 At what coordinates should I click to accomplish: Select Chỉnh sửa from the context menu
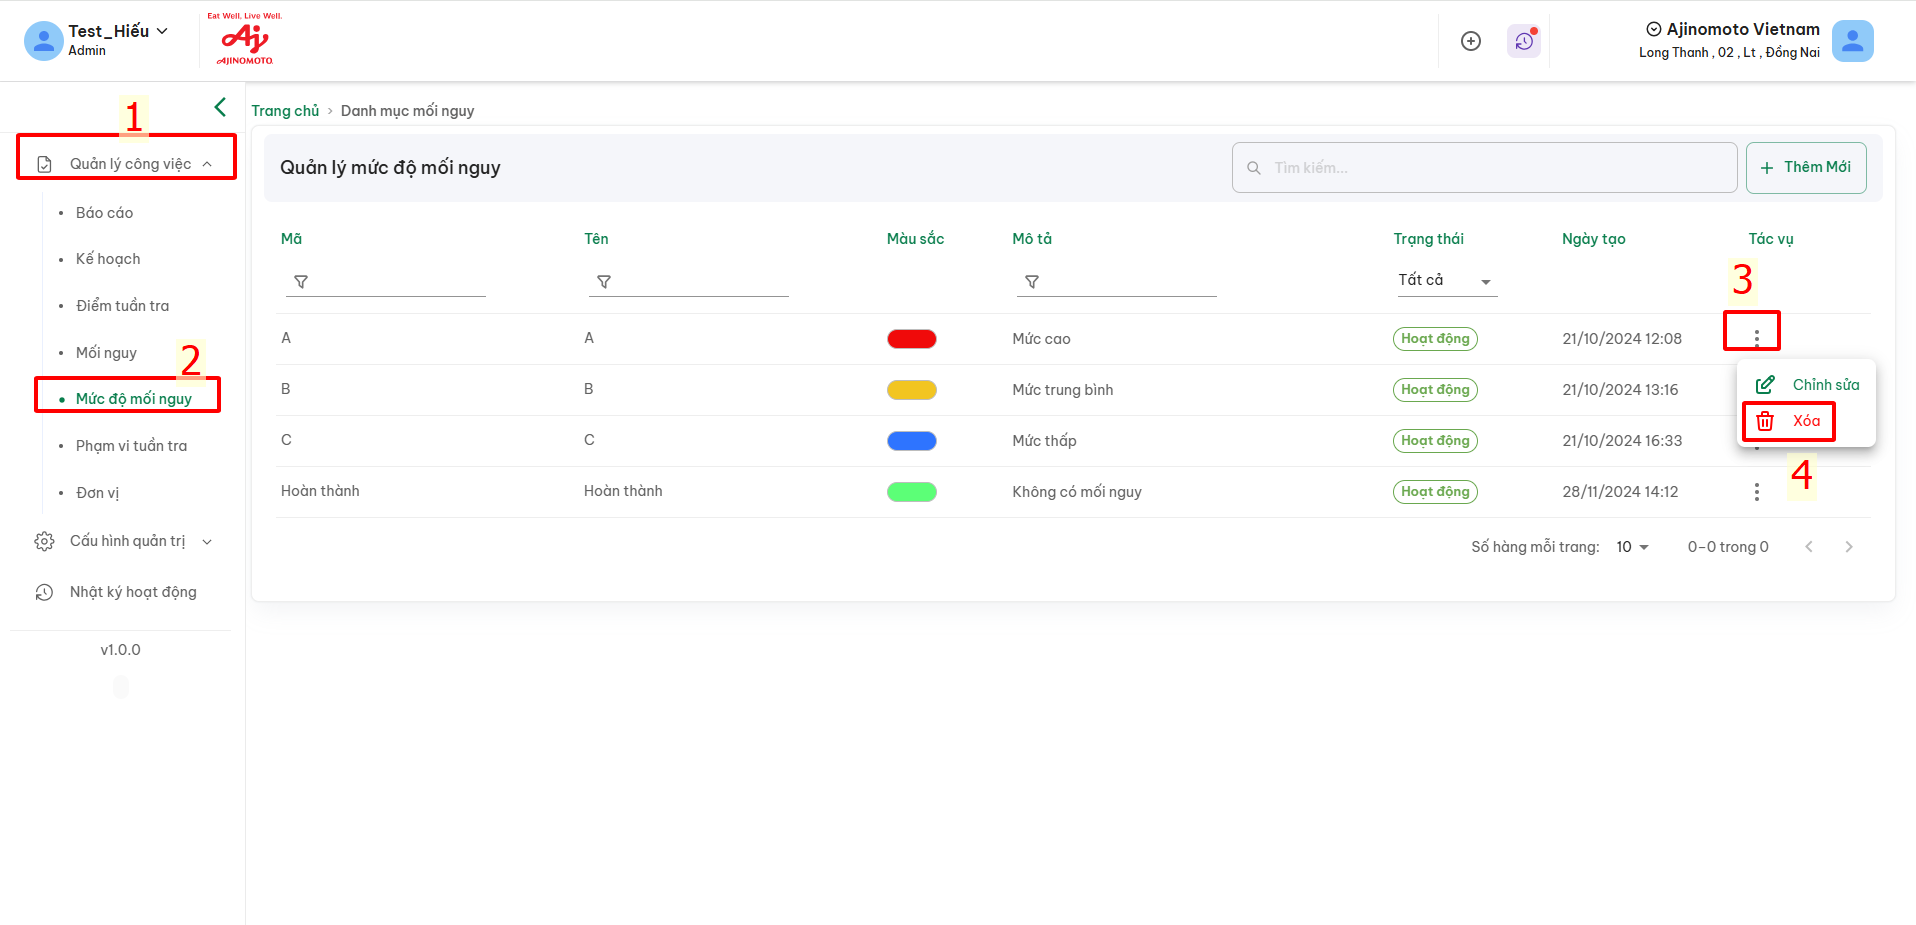1807,385
